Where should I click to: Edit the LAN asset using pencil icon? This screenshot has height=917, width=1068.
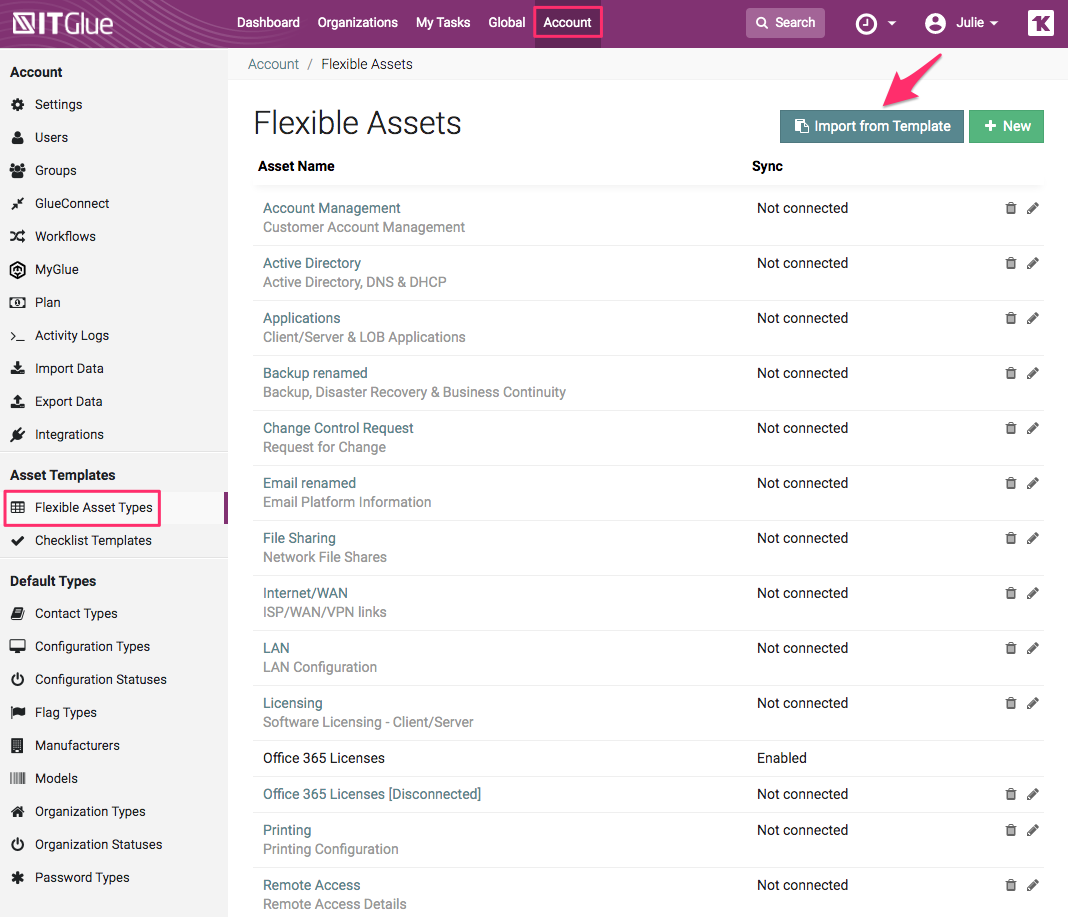coord(1033,648)
